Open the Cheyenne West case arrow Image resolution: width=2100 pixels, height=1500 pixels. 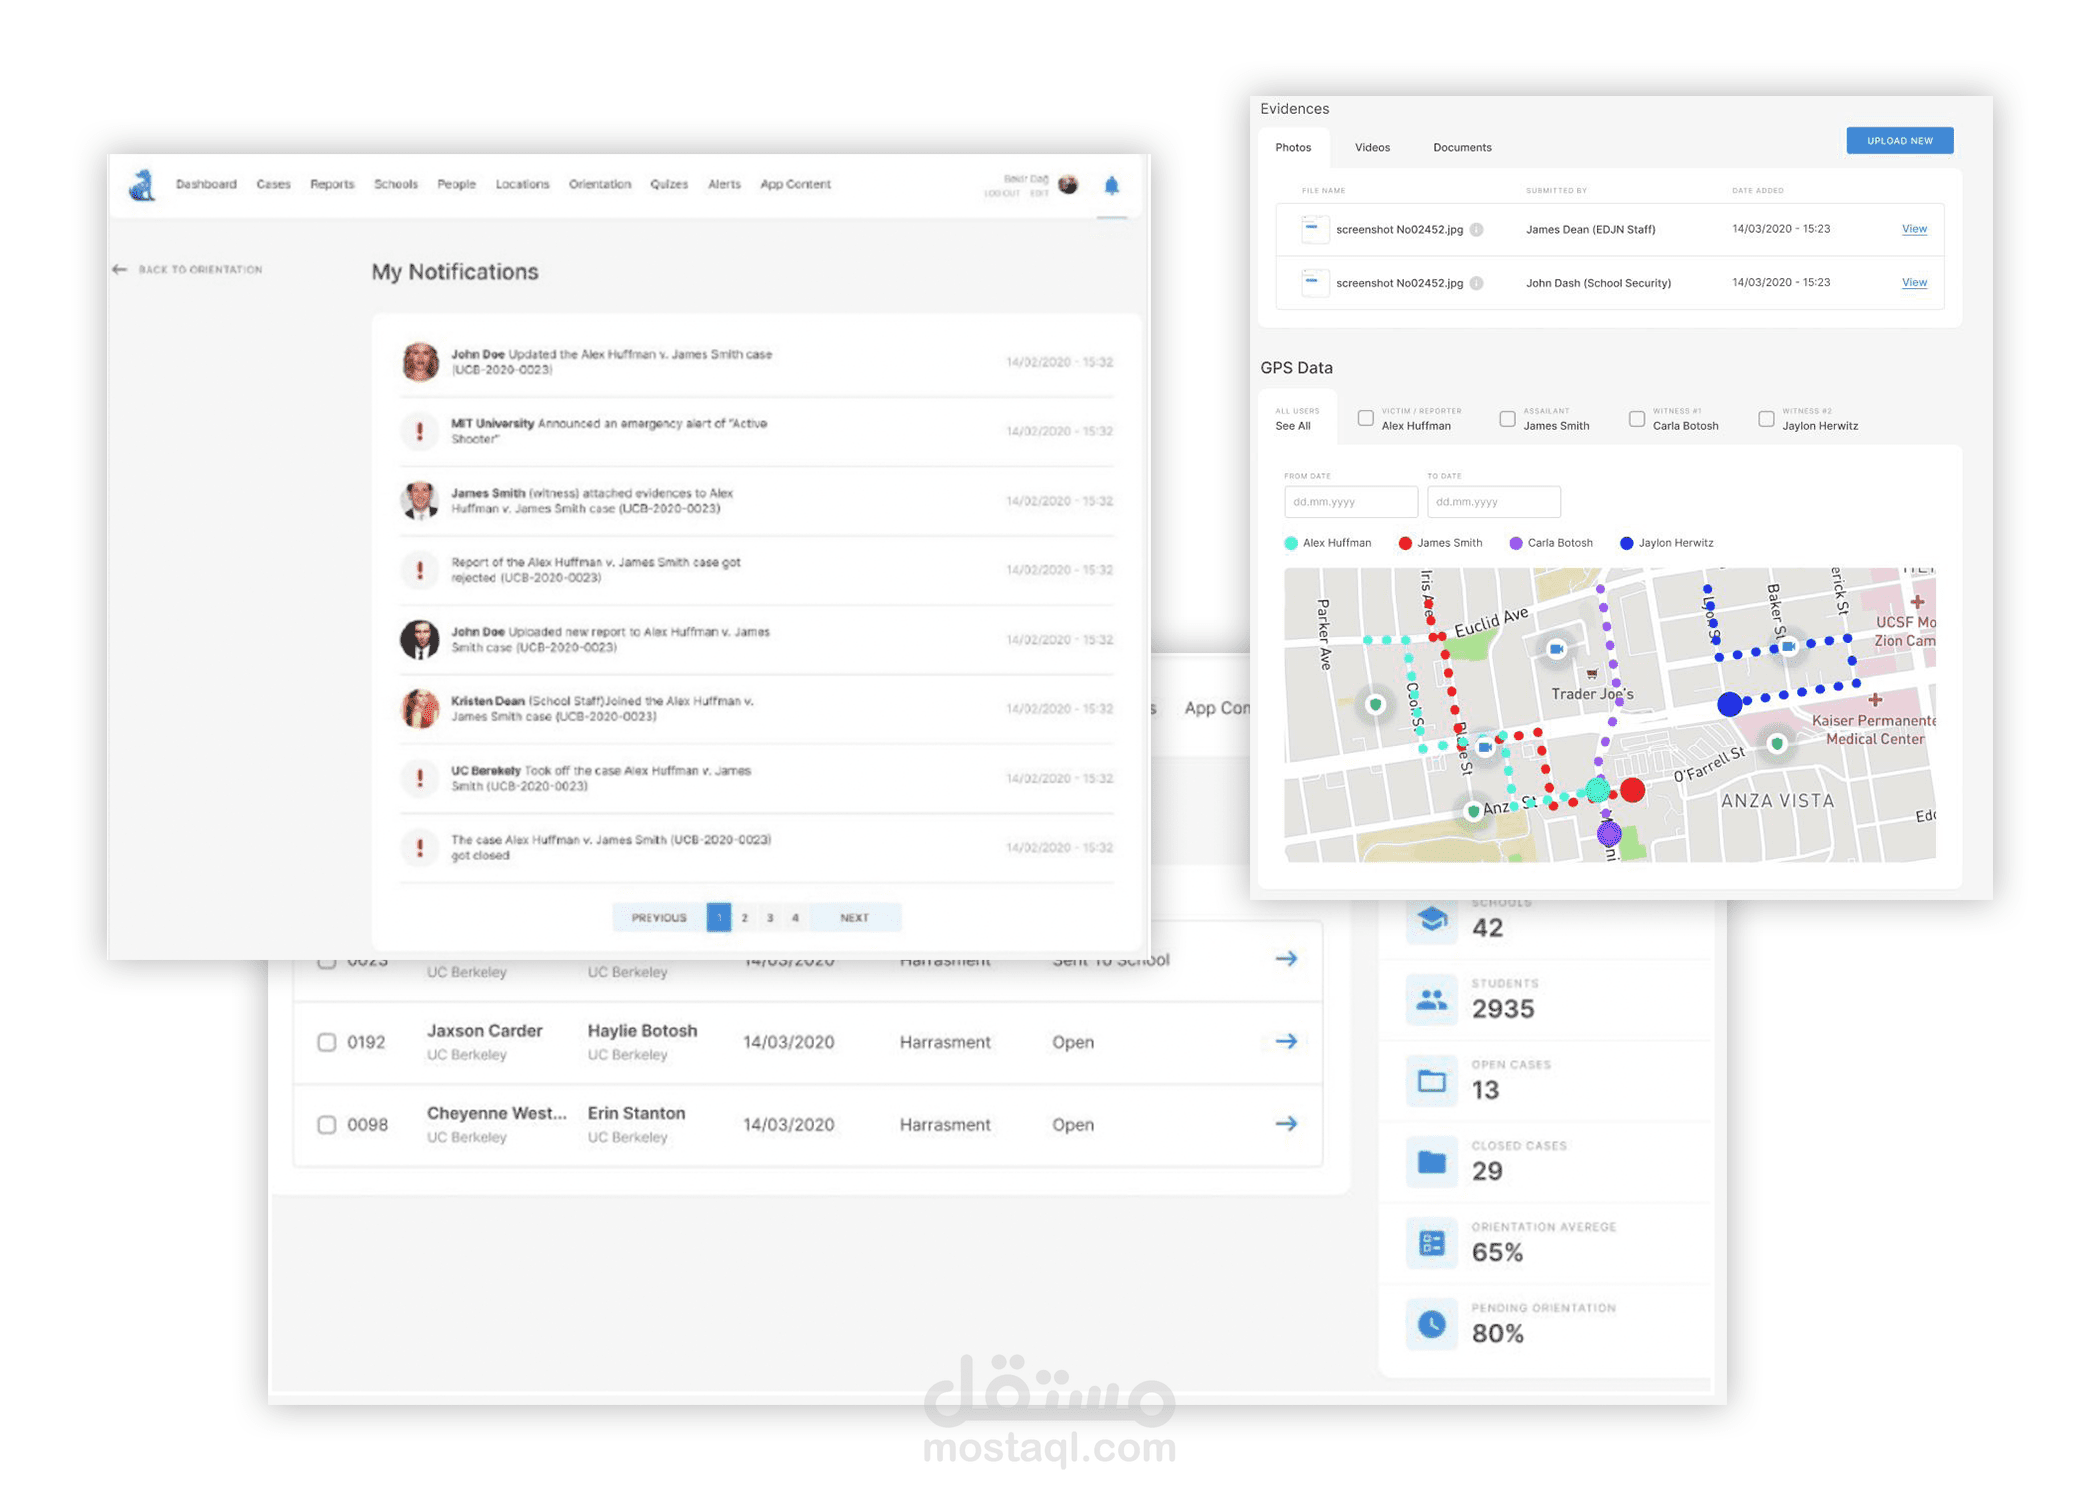1286,1124
